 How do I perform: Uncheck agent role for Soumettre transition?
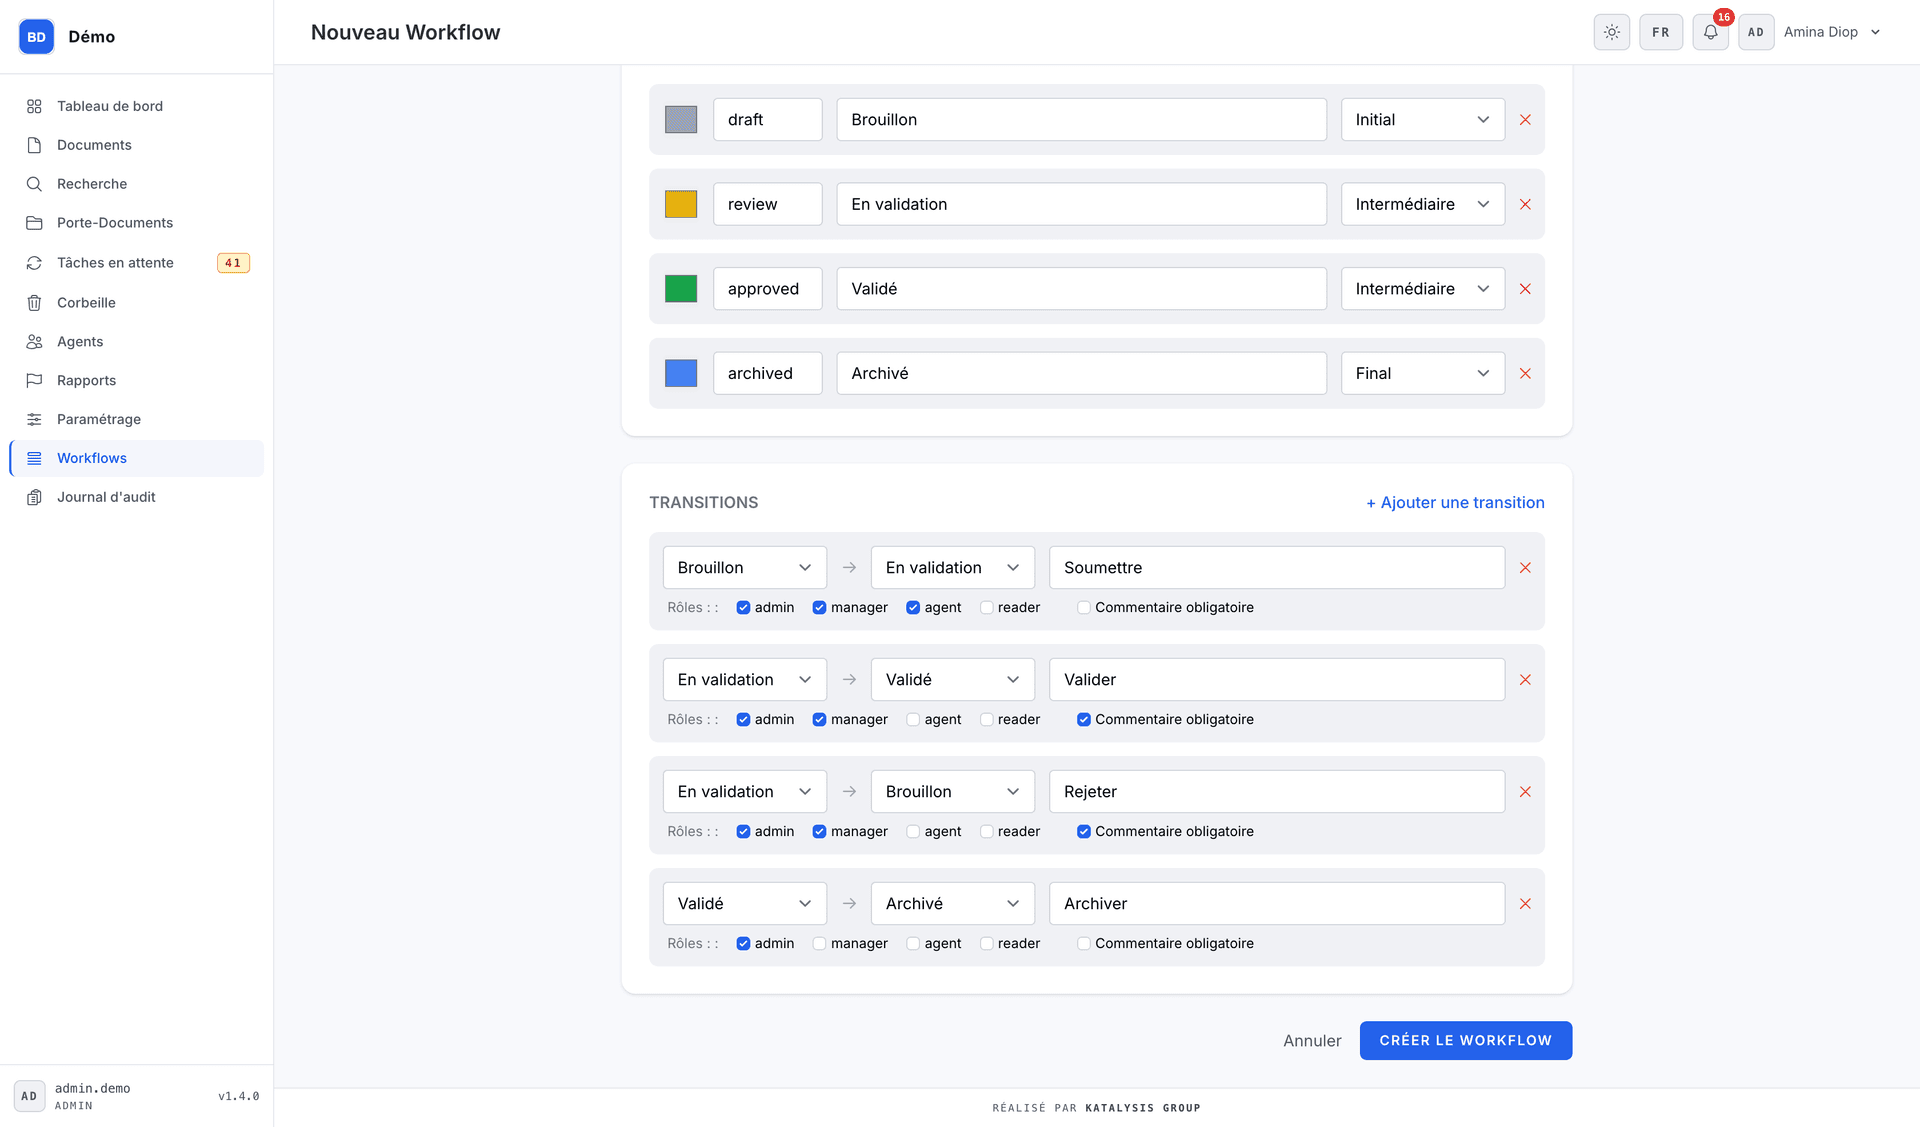pos(913,608)
